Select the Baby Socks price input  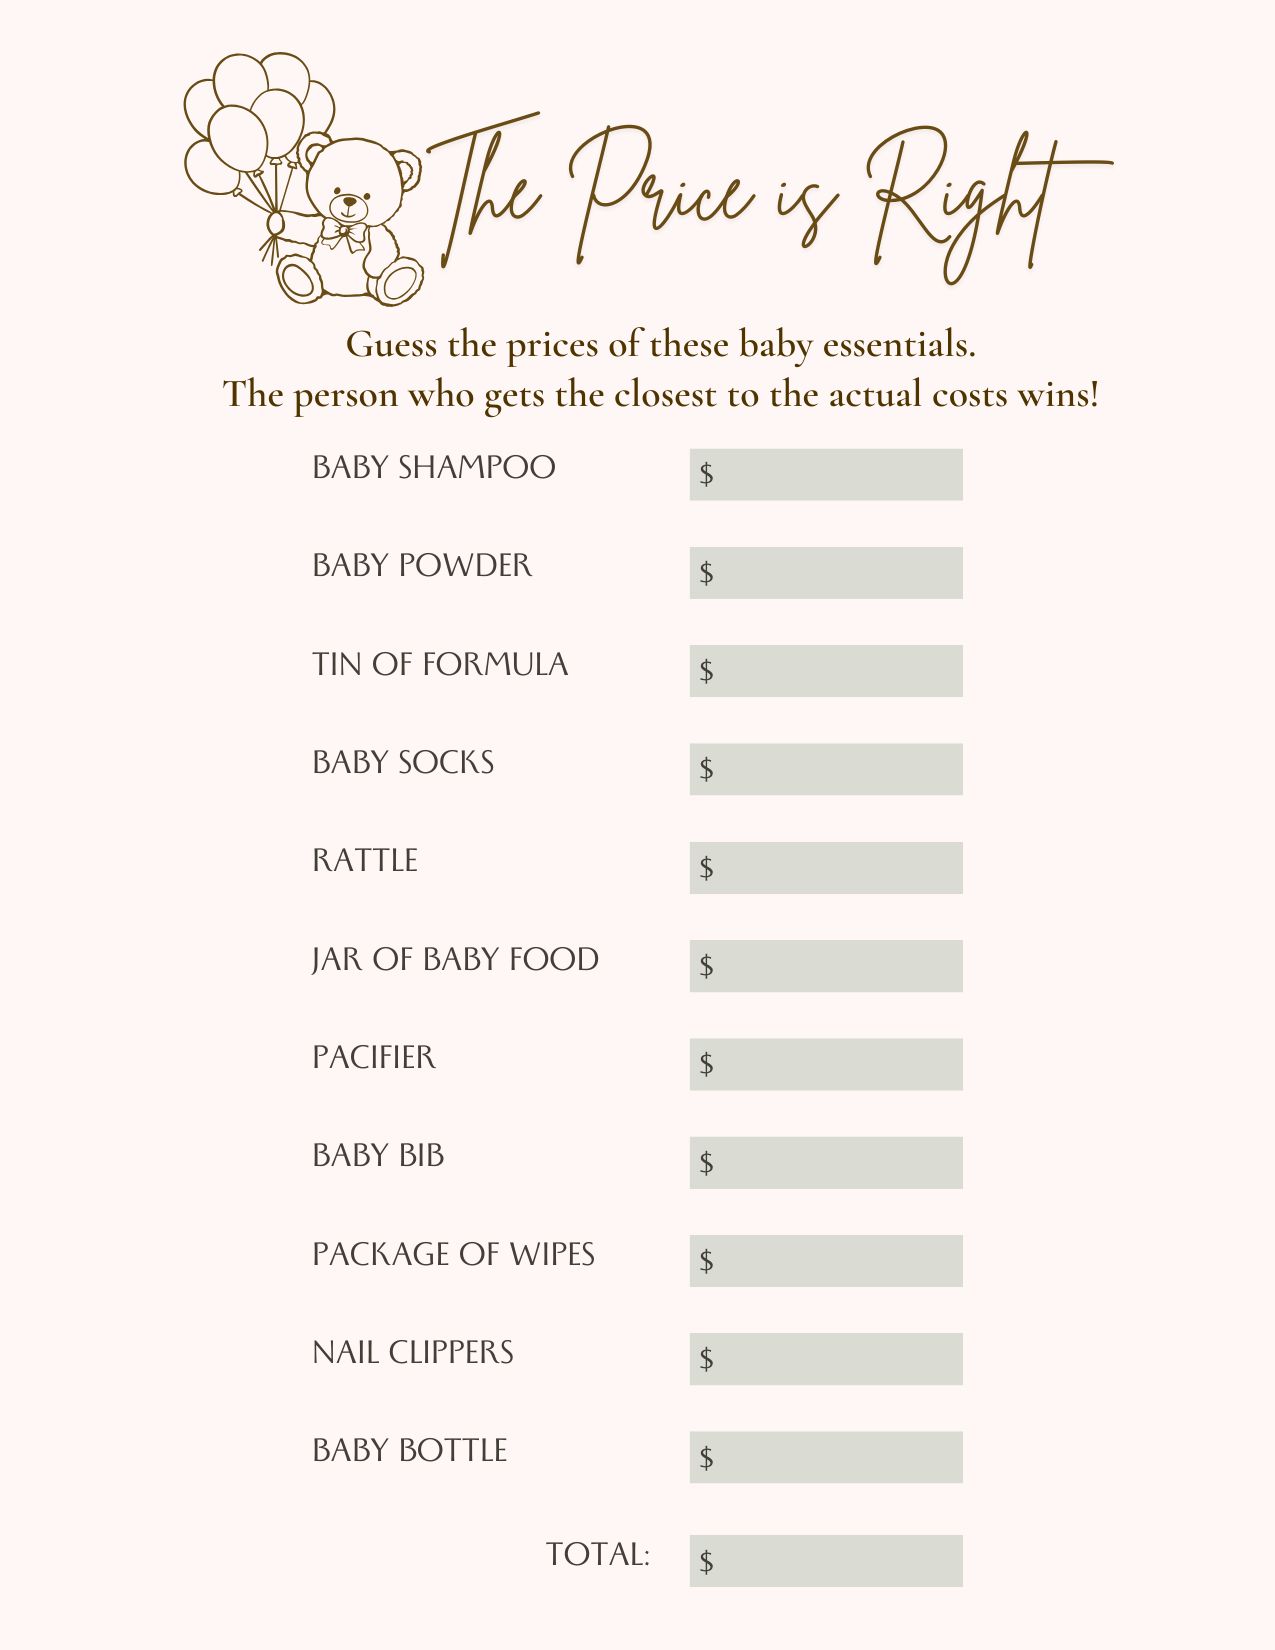coord(826,769)
